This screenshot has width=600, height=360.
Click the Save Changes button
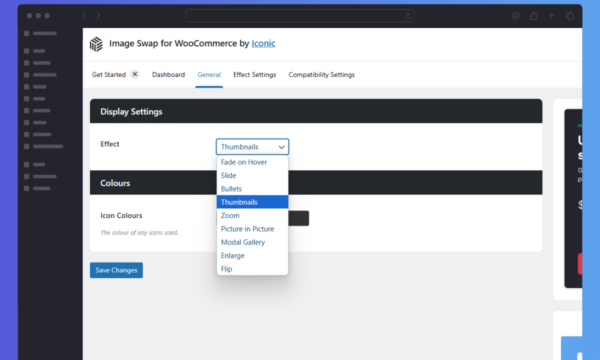pos(116,270)
